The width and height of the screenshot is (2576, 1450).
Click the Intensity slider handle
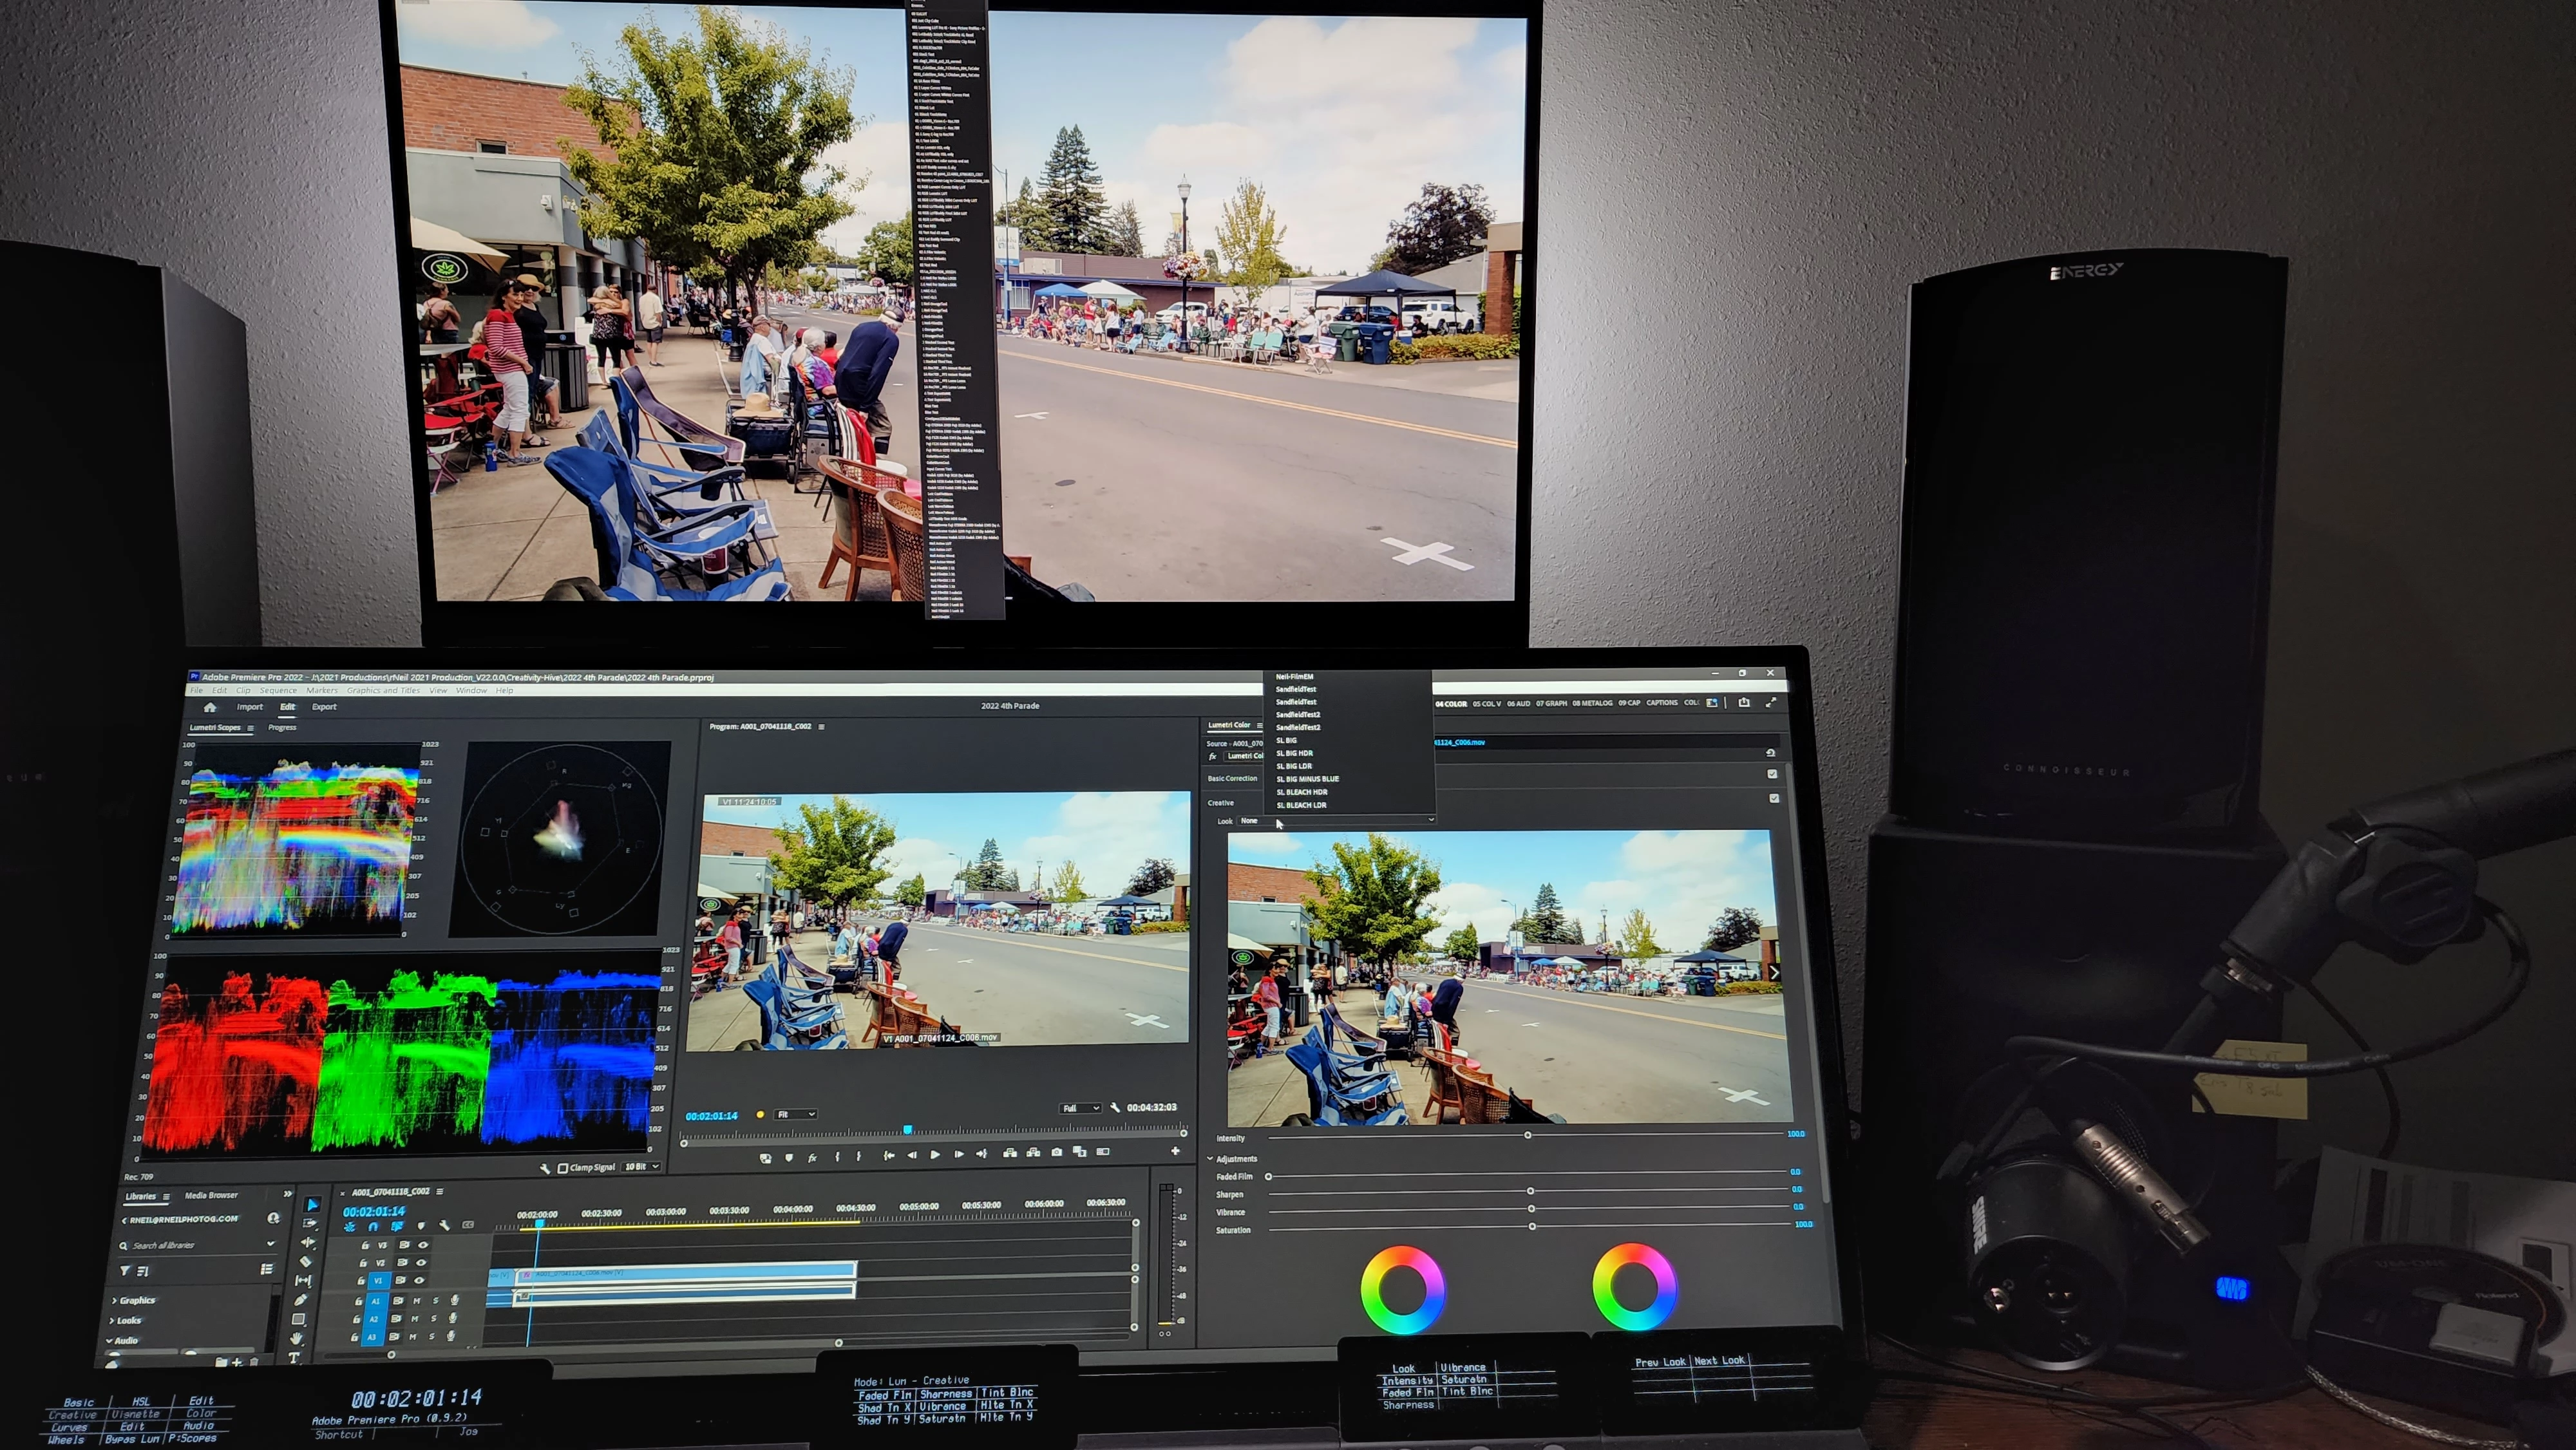click(1527, 1135)
